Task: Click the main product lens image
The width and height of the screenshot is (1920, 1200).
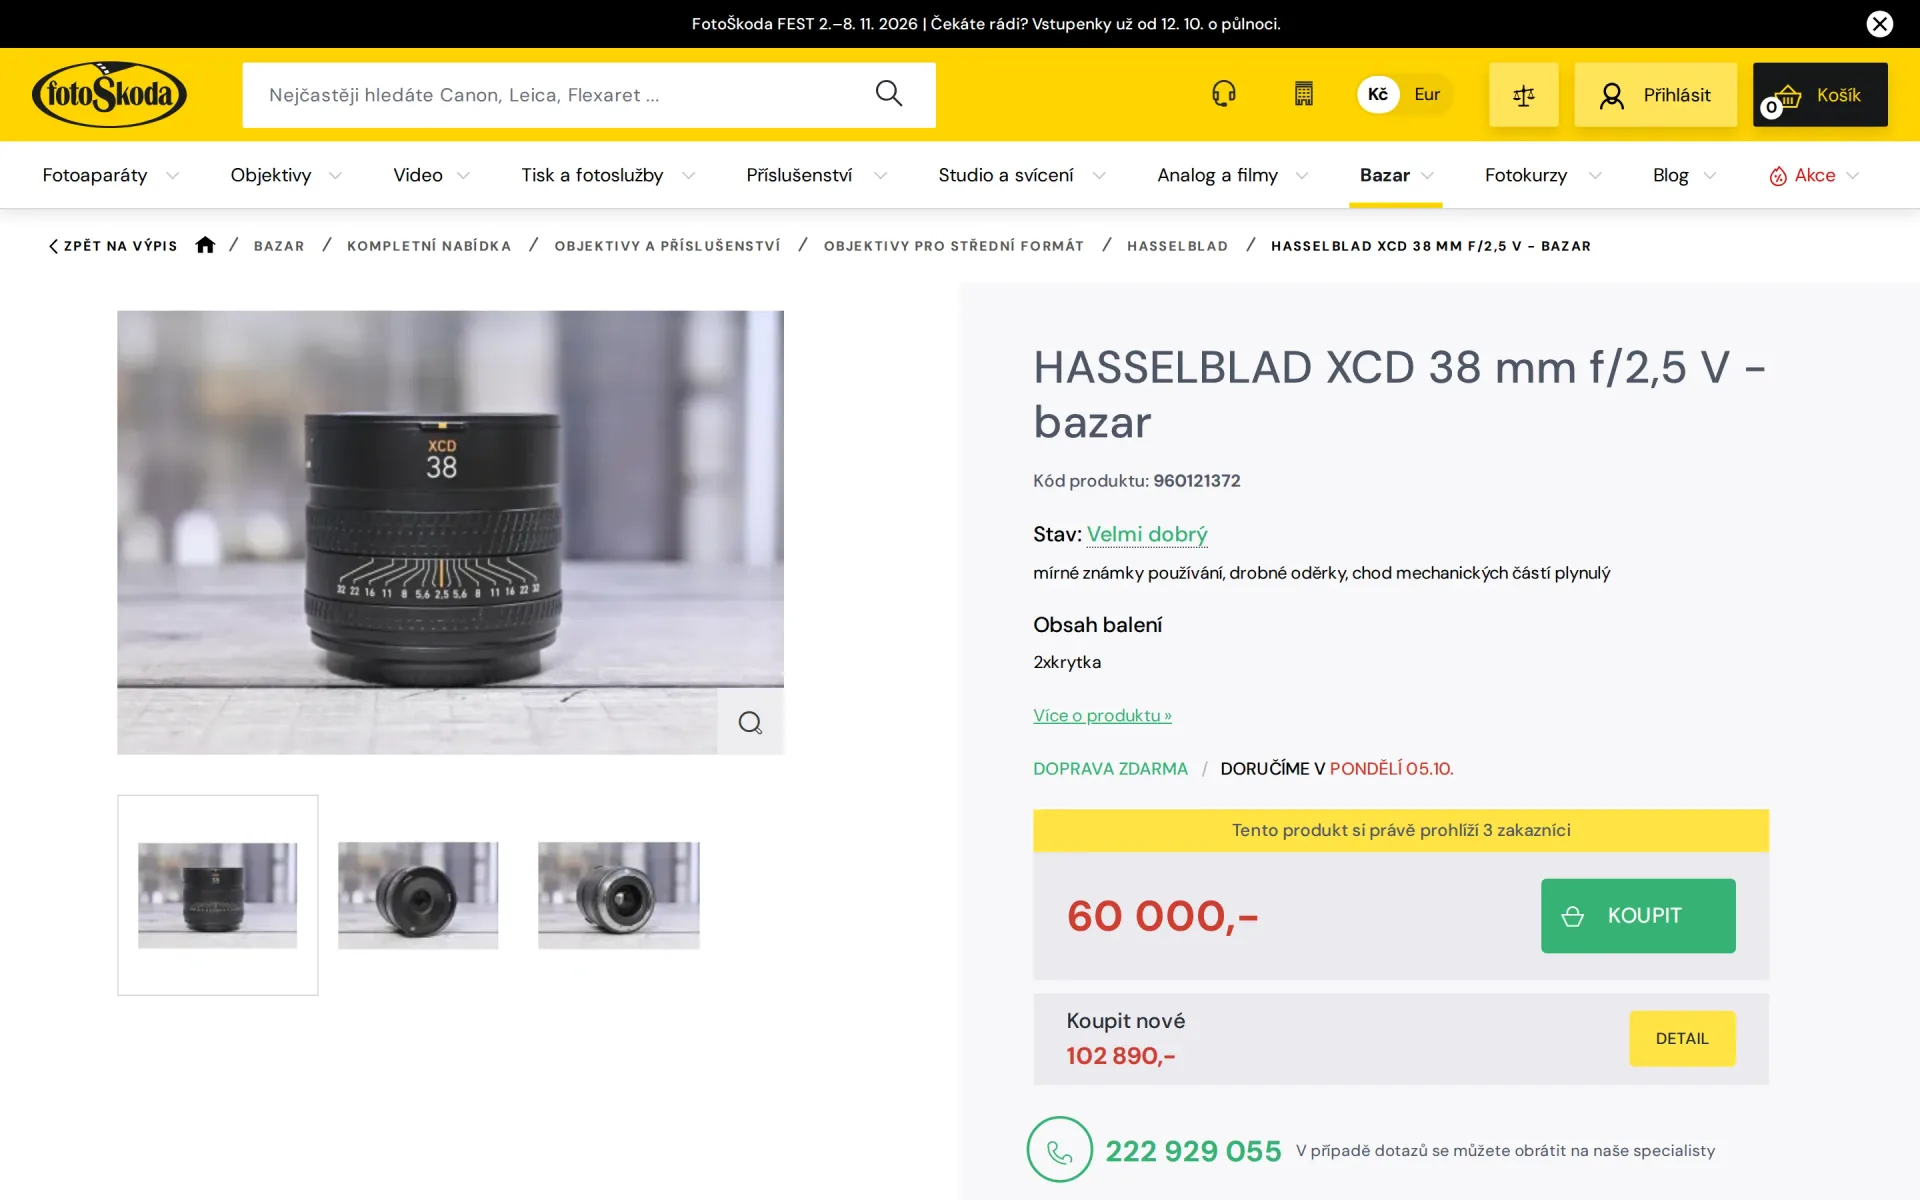Action: (450, 532)
